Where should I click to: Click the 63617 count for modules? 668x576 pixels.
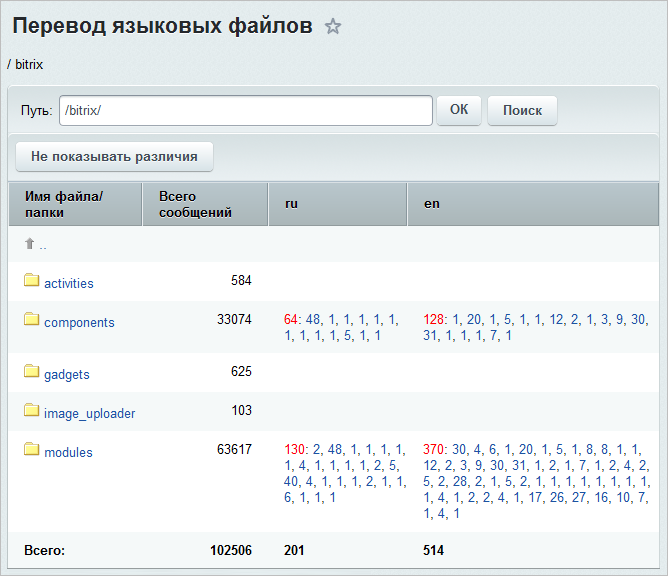point(234,449)
